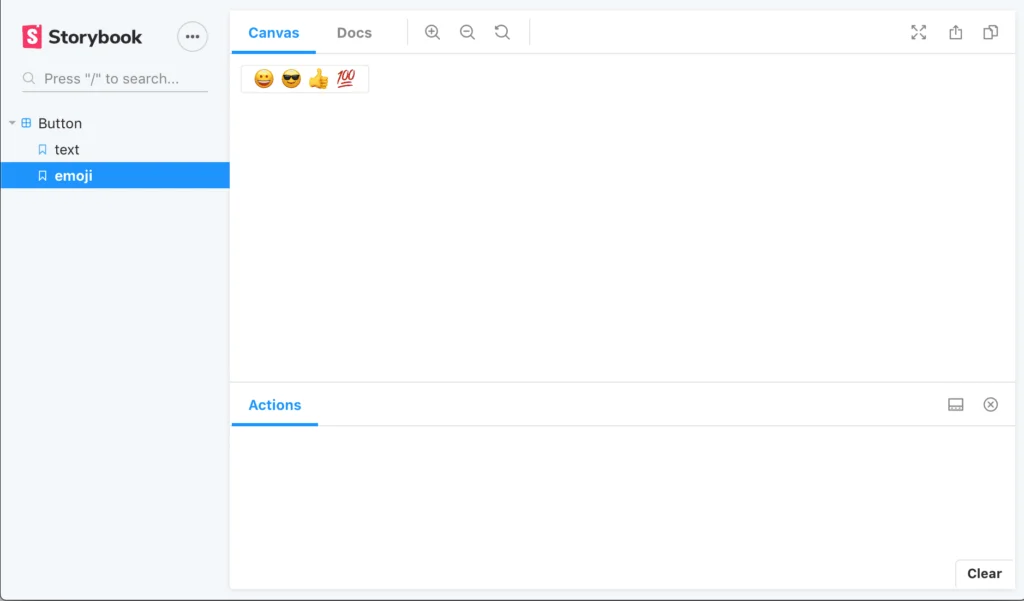Open canvas in new tab

tap(955, 32)
